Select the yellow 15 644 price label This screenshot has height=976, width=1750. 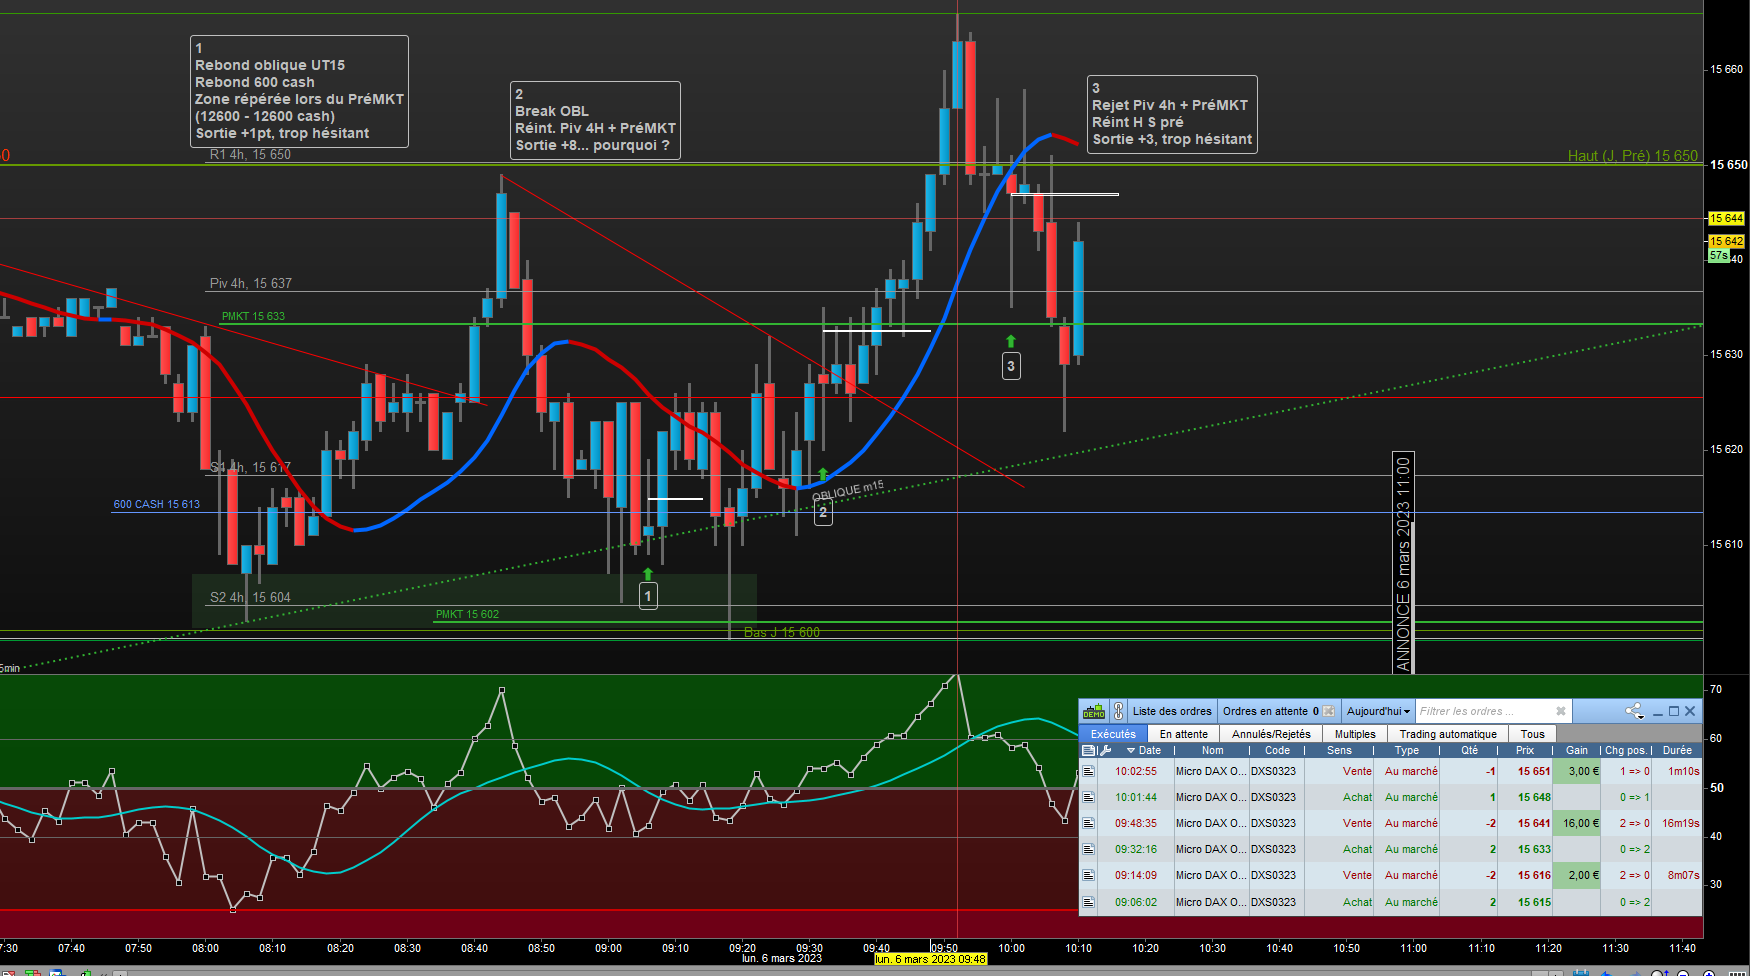[1726, 218]
